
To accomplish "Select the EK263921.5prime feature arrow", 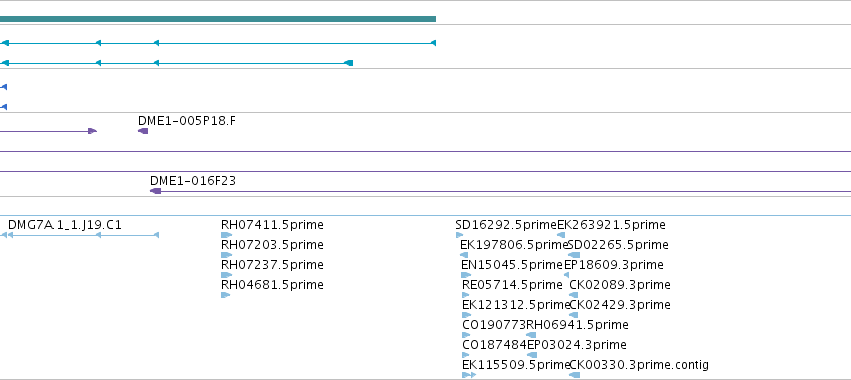I will coord(561,235).
